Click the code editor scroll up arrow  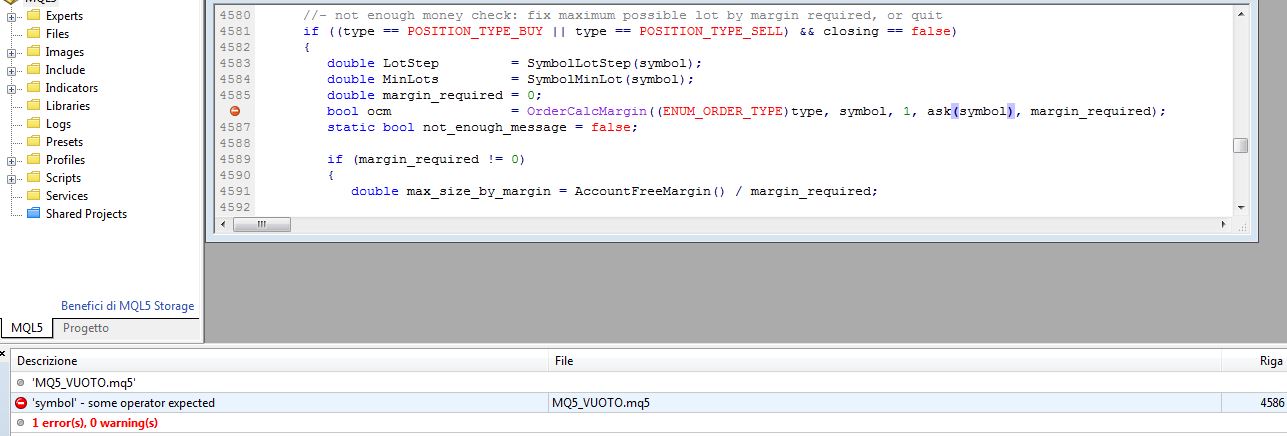(1240, 15)
